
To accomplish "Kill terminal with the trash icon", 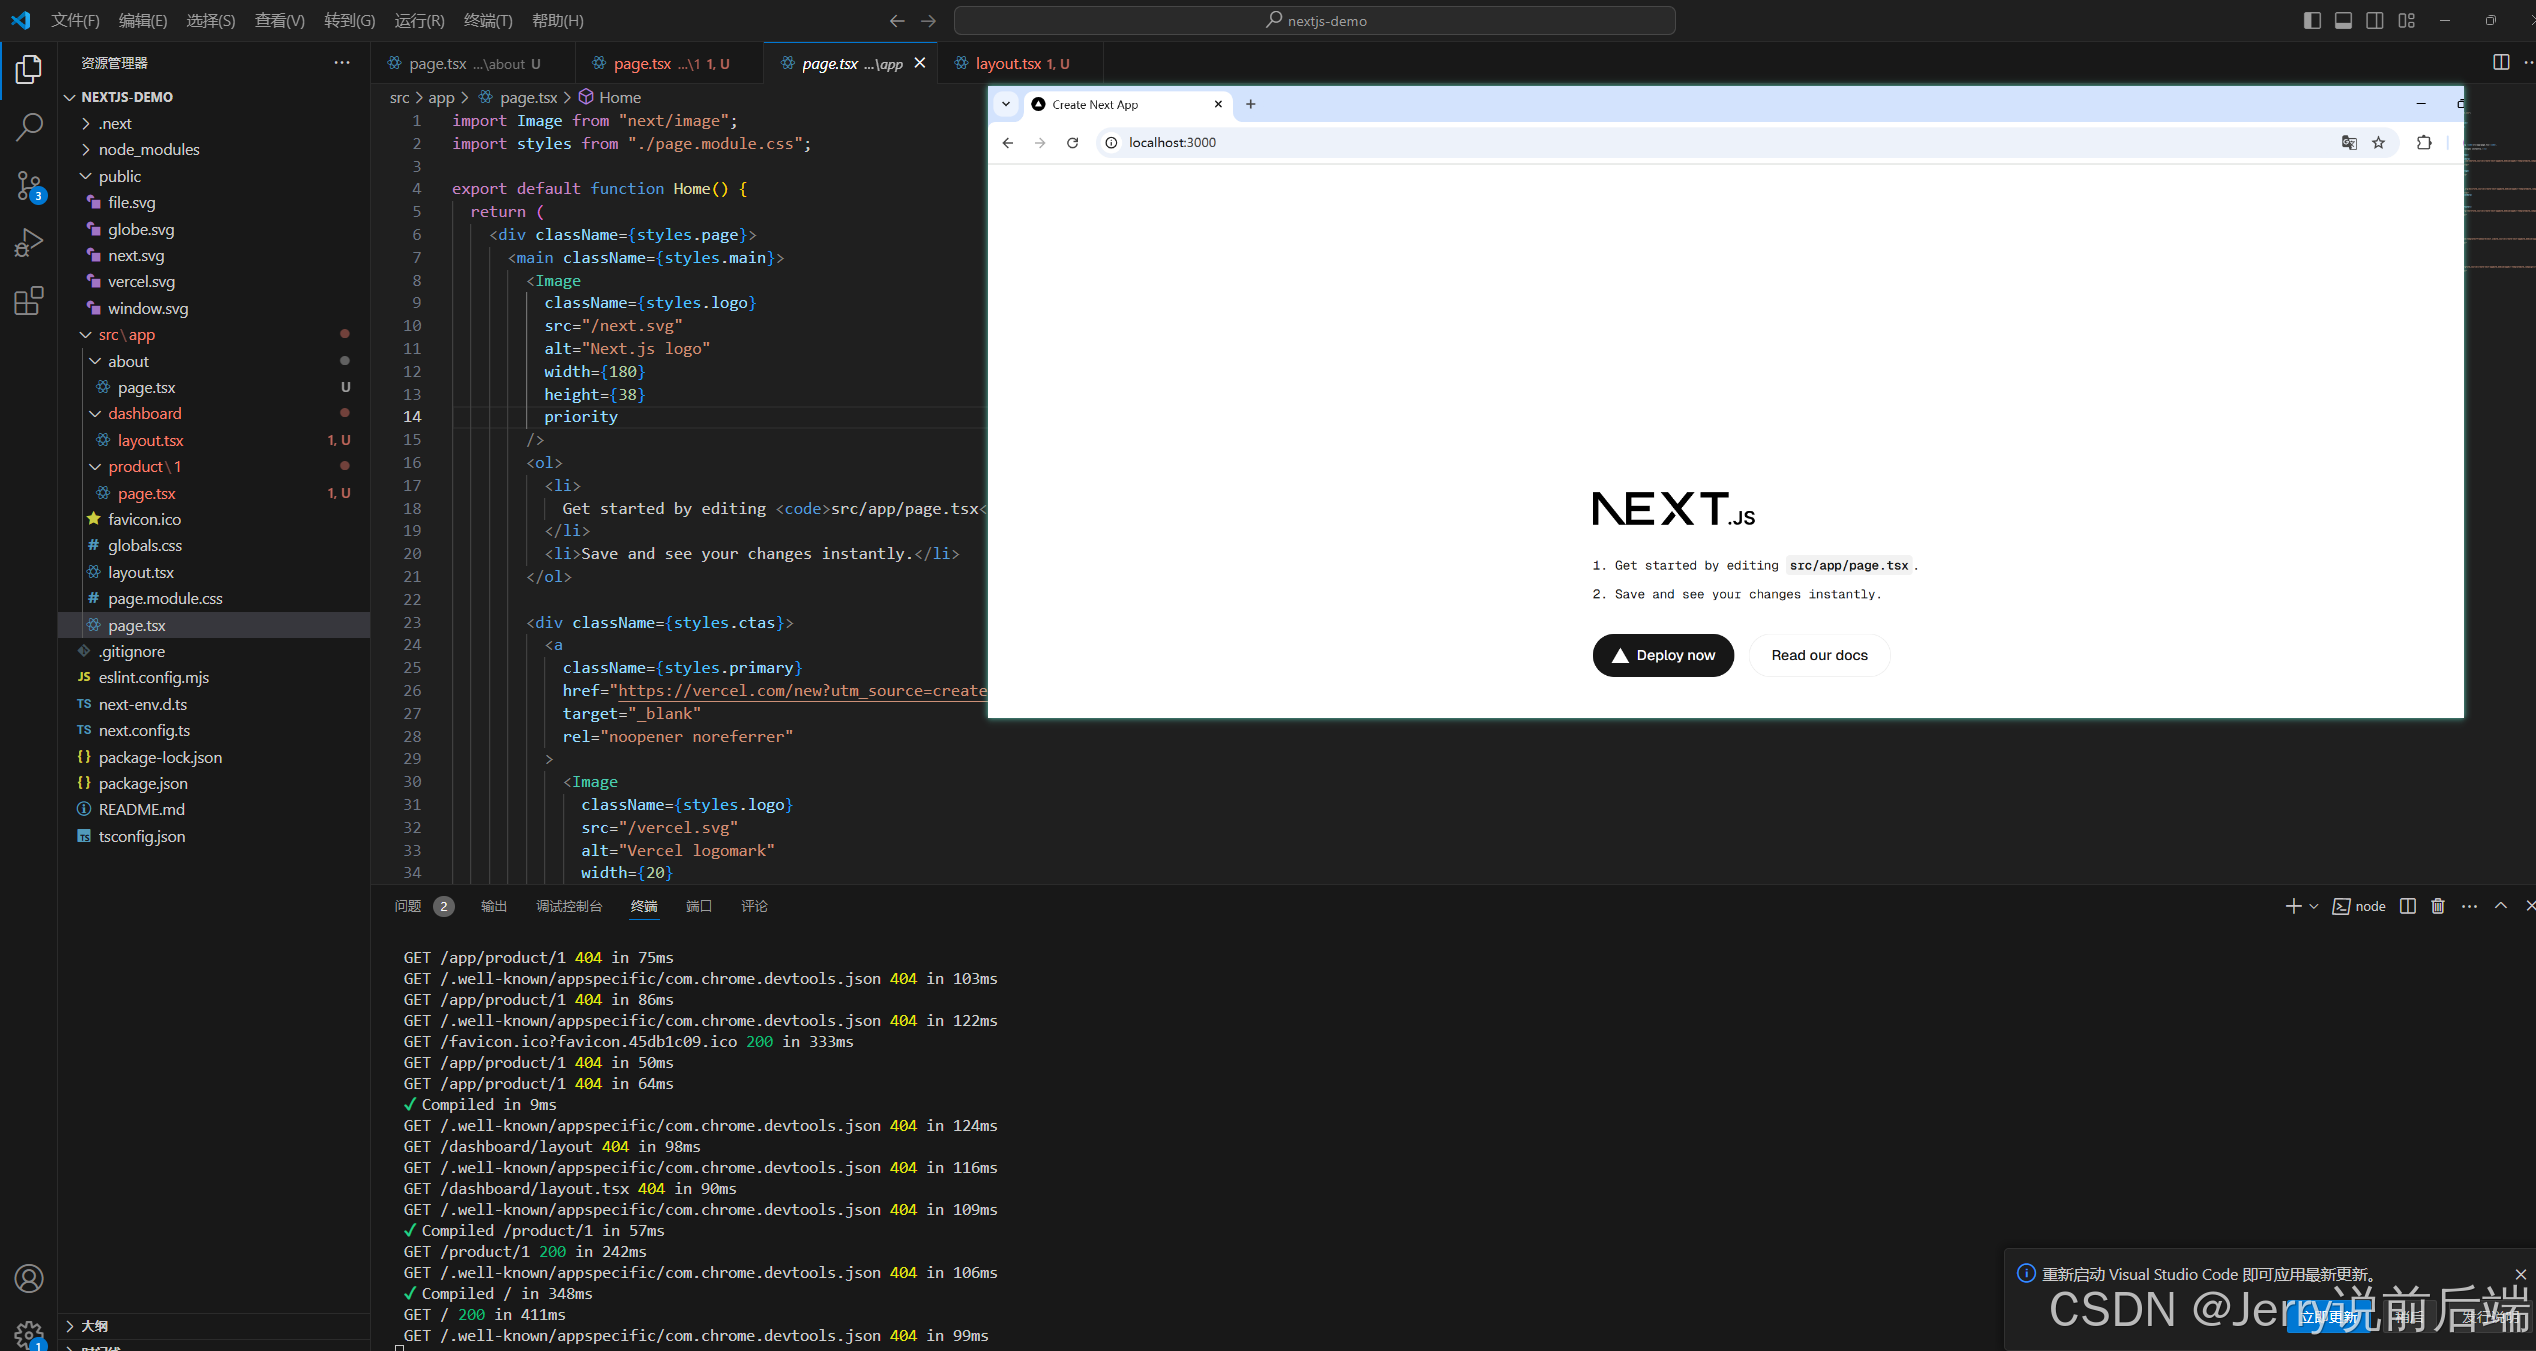I will pos(2438,906).
